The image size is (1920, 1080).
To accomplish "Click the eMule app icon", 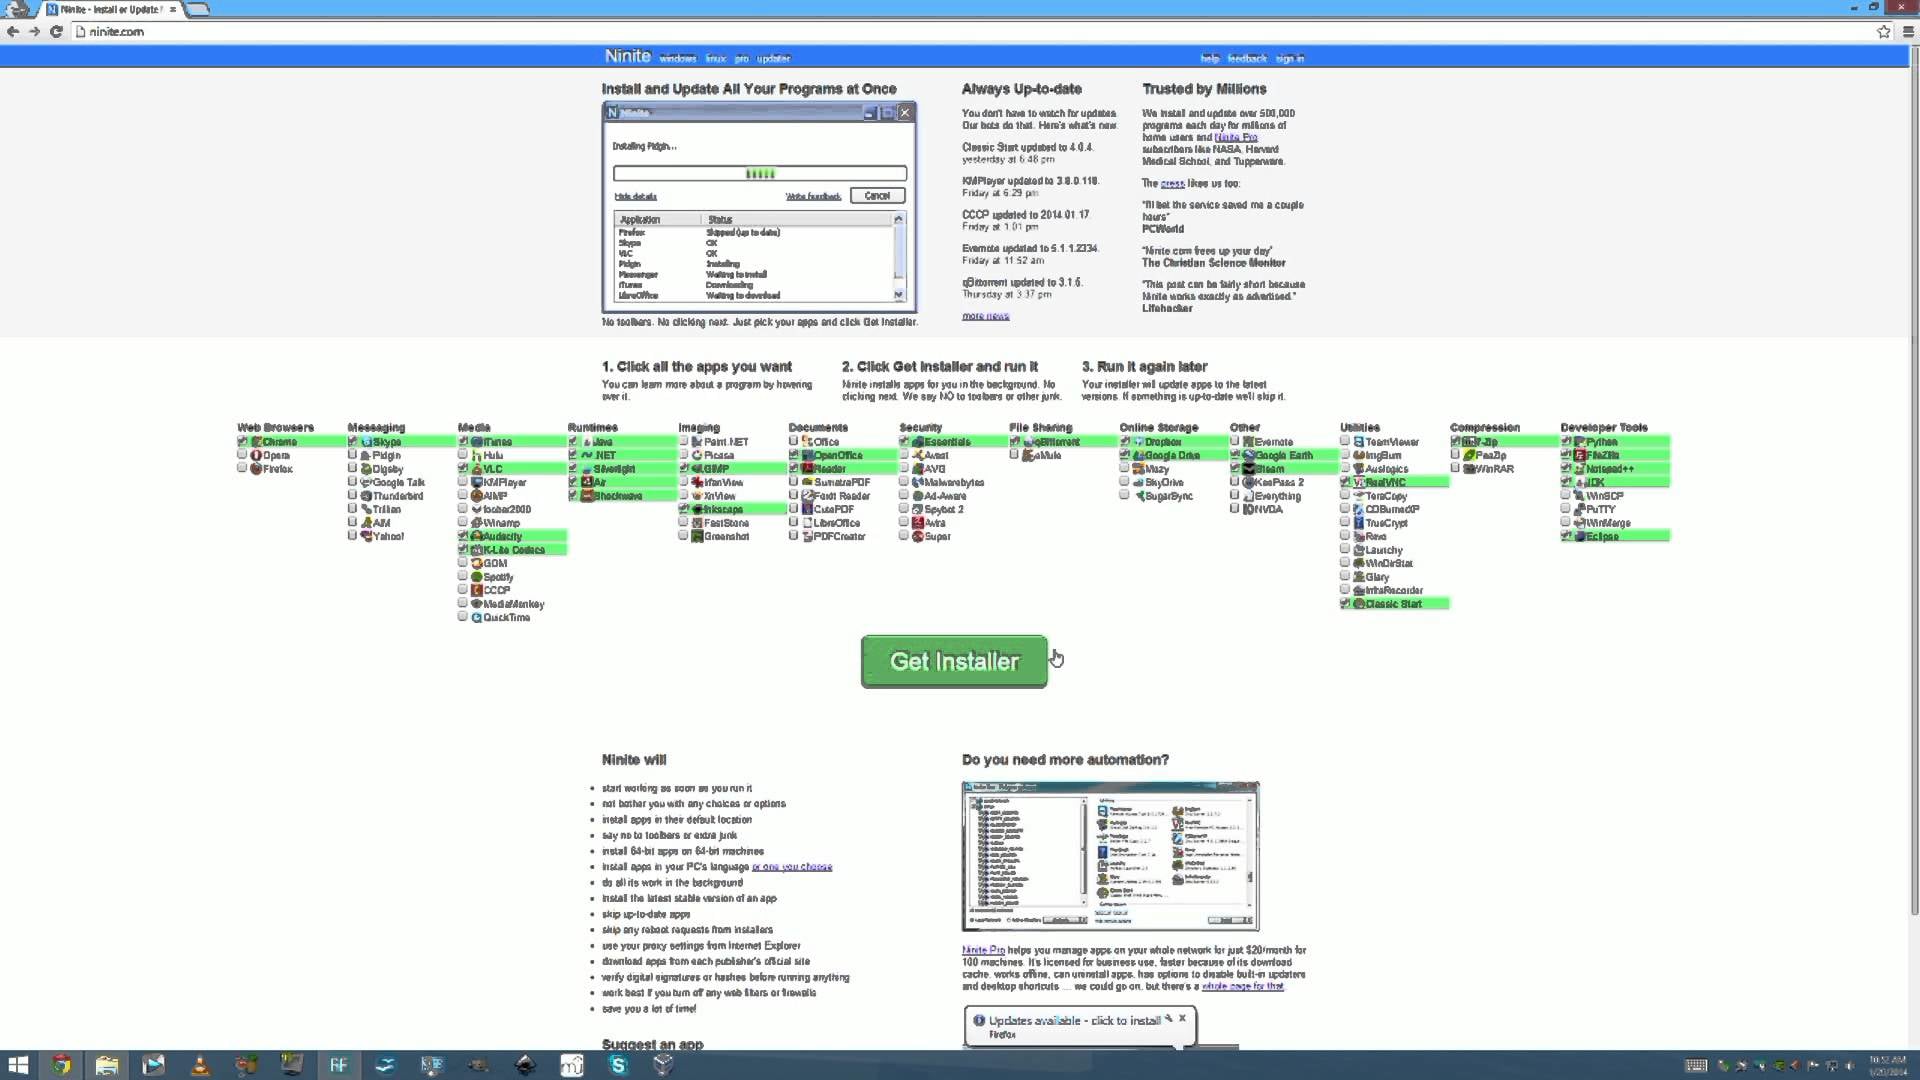I will 1028,455.
